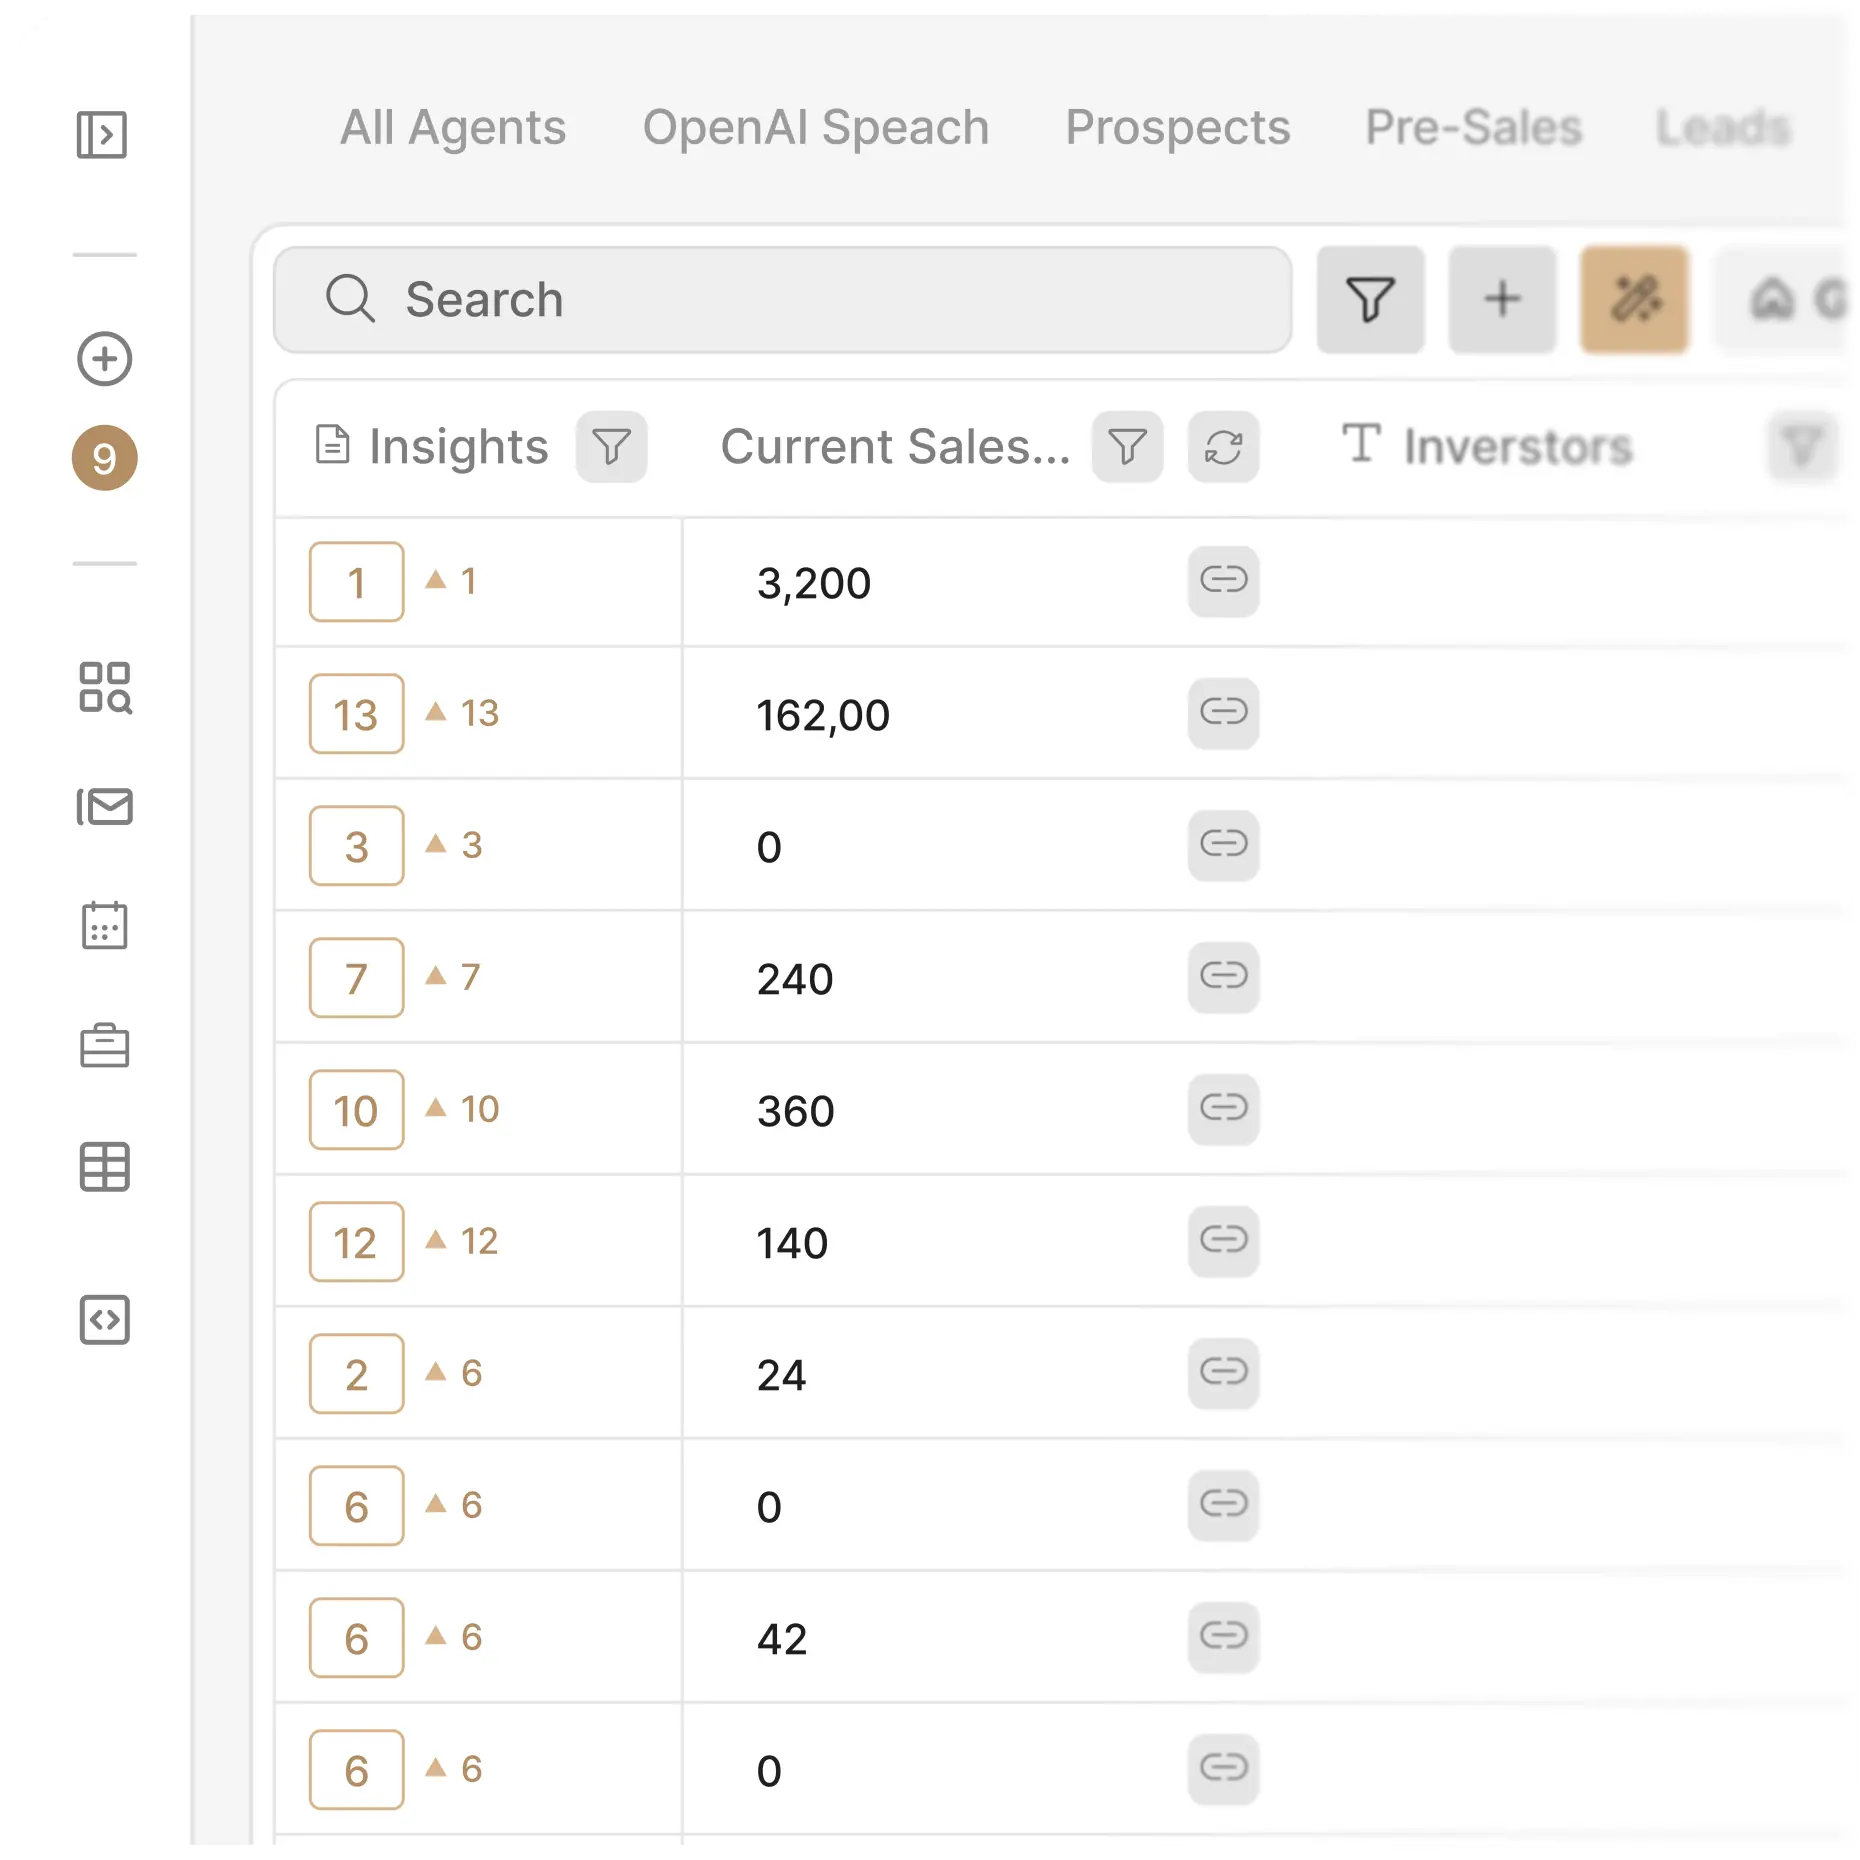The width and height of the screenshot is (1860, 1860).
Task: Open the grid search explorer icon
Action: click(104, 687)
